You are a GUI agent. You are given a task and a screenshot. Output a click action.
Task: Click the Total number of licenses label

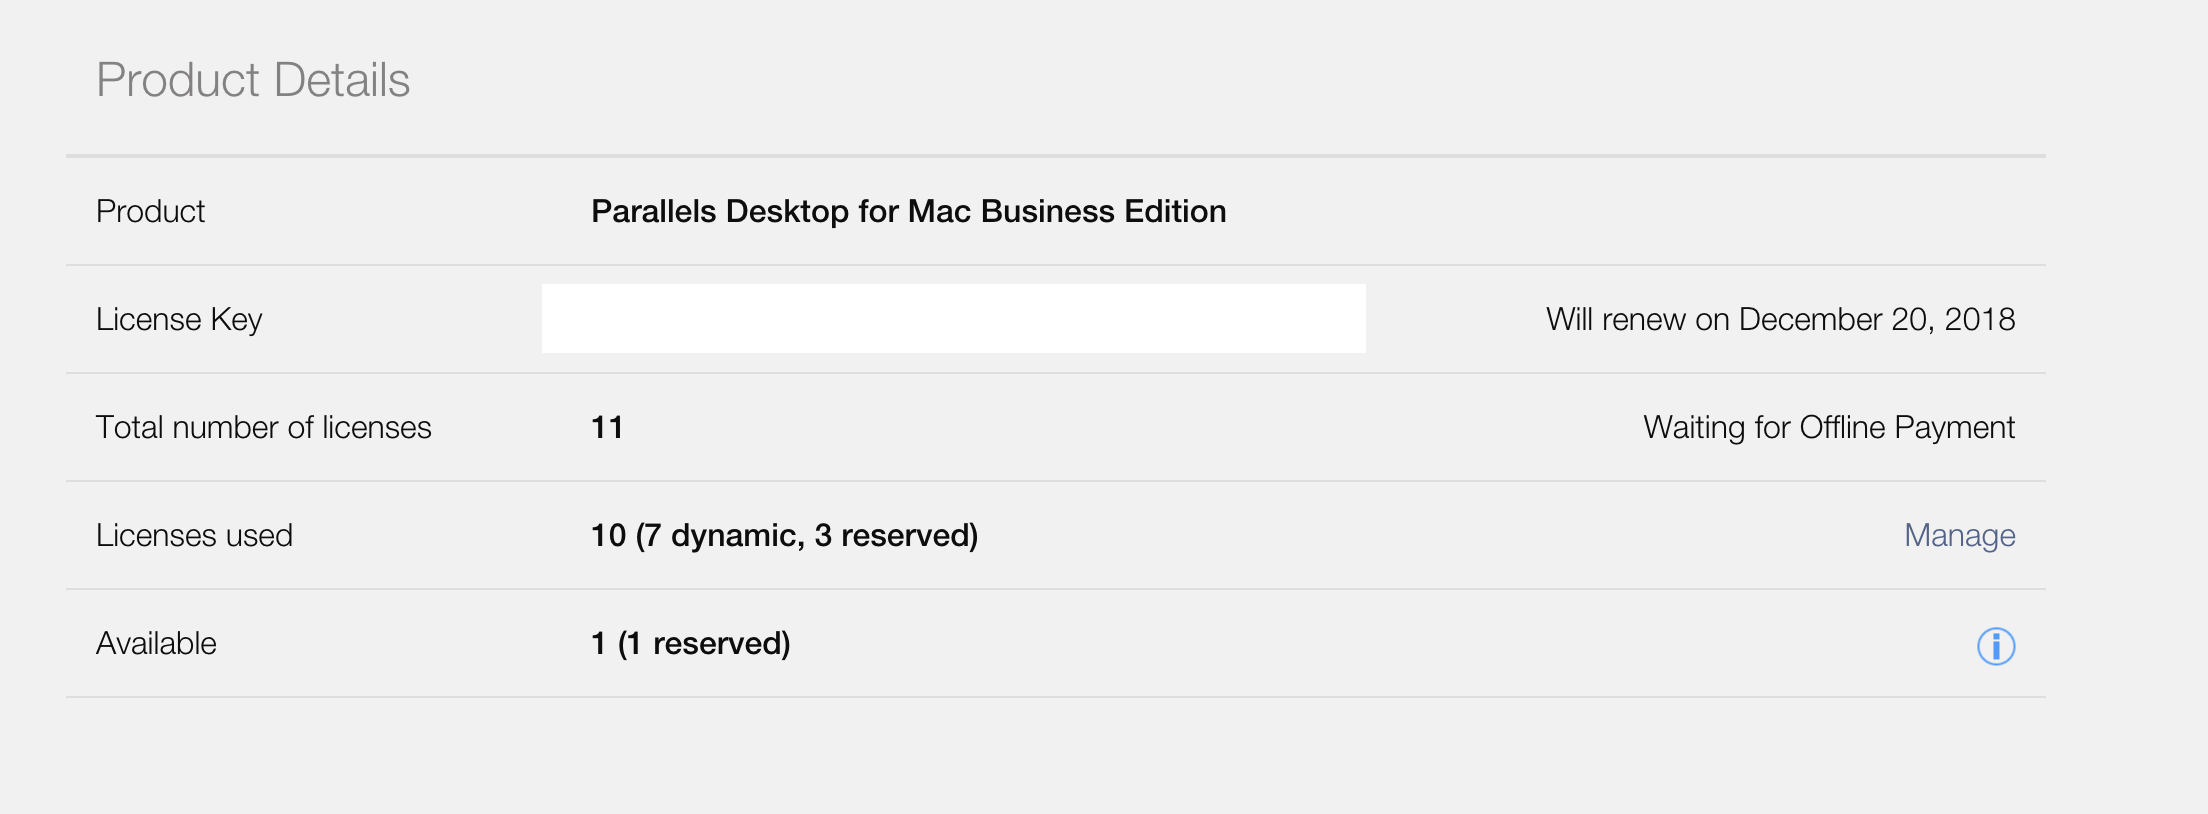click(x=263, y=427)
